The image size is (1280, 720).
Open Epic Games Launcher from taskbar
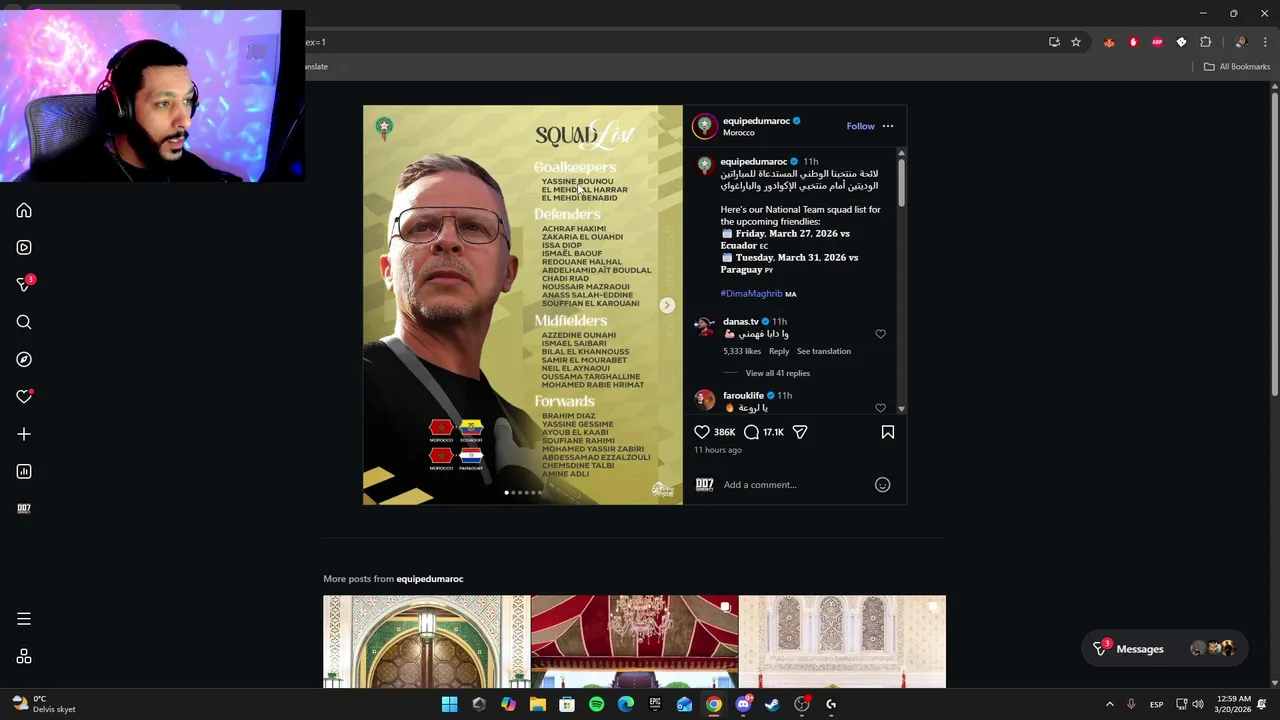655,704
